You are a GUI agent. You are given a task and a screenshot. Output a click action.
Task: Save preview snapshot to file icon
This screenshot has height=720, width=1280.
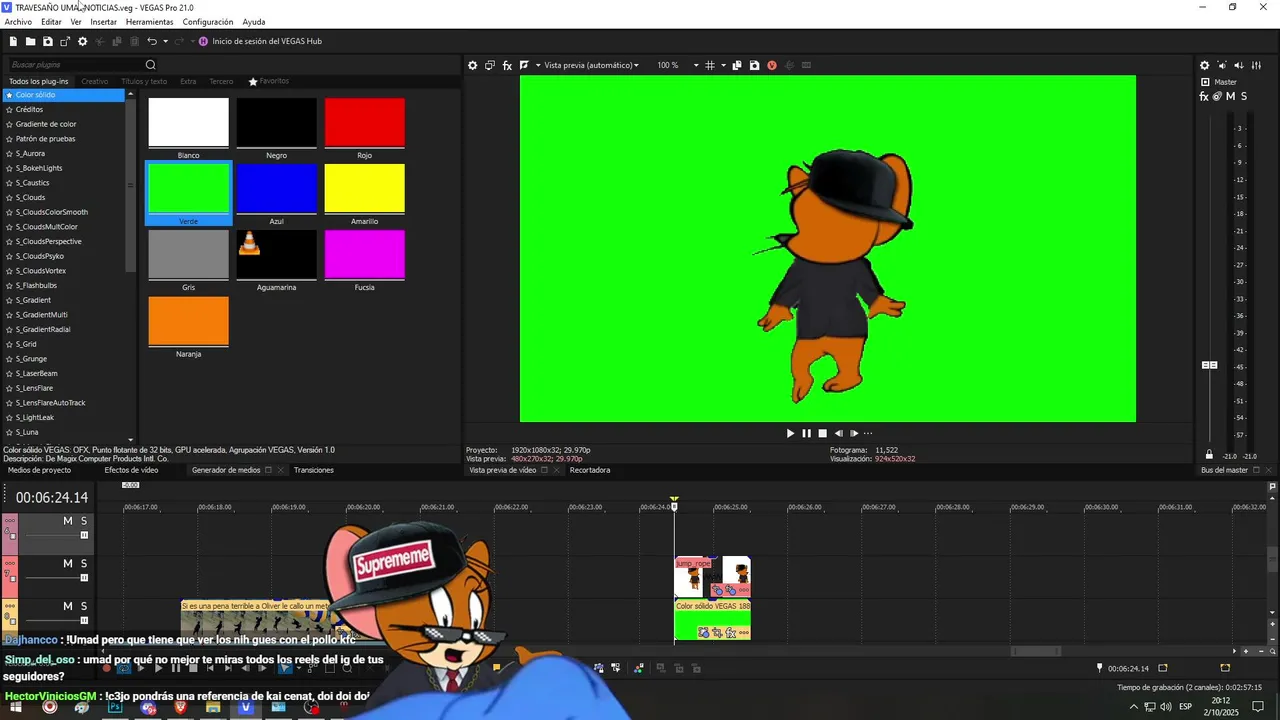pos(754,65)
